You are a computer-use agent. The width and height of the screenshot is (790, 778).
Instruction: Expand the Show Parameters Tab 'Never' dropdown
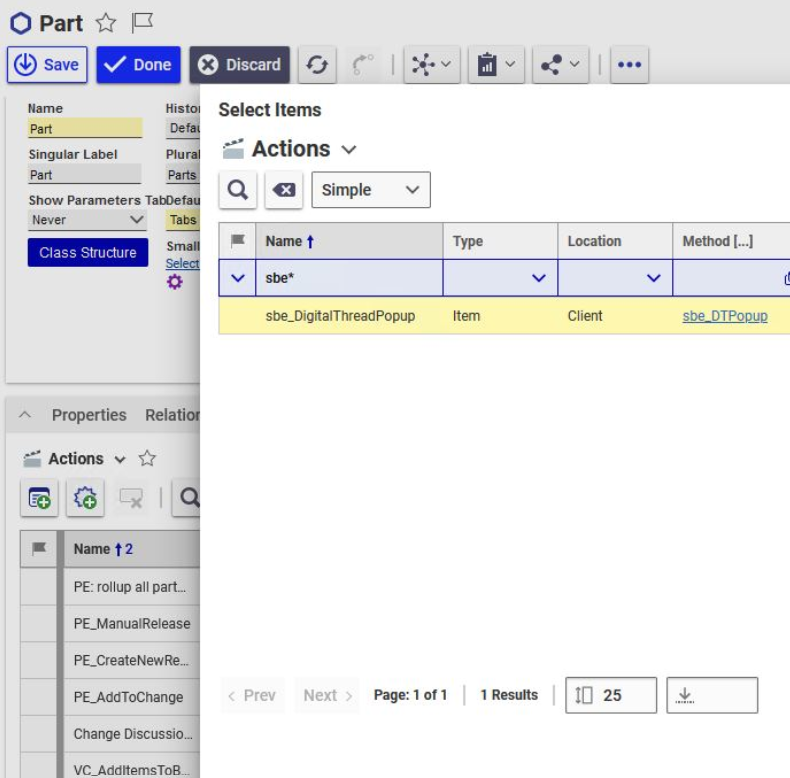(x=87, y=220)
